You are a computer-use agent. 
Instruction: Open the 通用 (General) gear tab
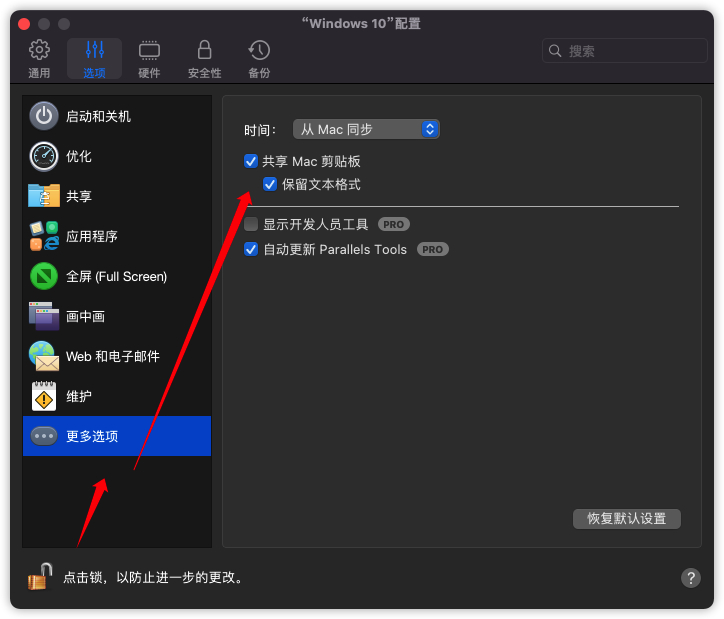(x=39, y=58)
